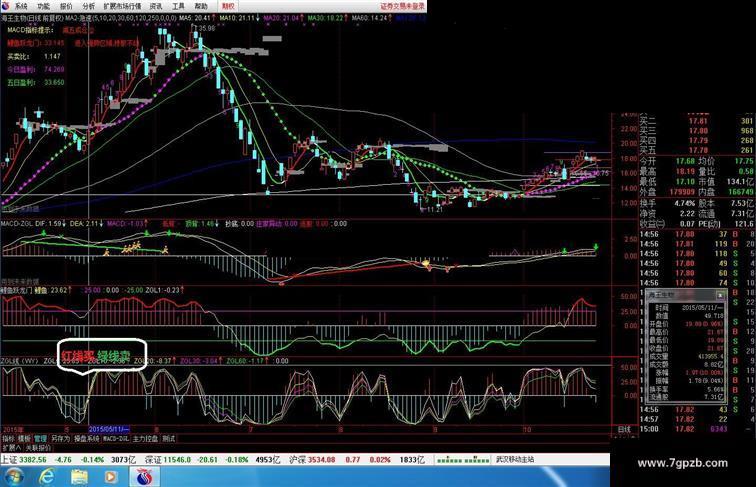Switch to 操盘系统 indicator tab
The height and width of the screenshot is (487, 756).
[x=87, y=439]
